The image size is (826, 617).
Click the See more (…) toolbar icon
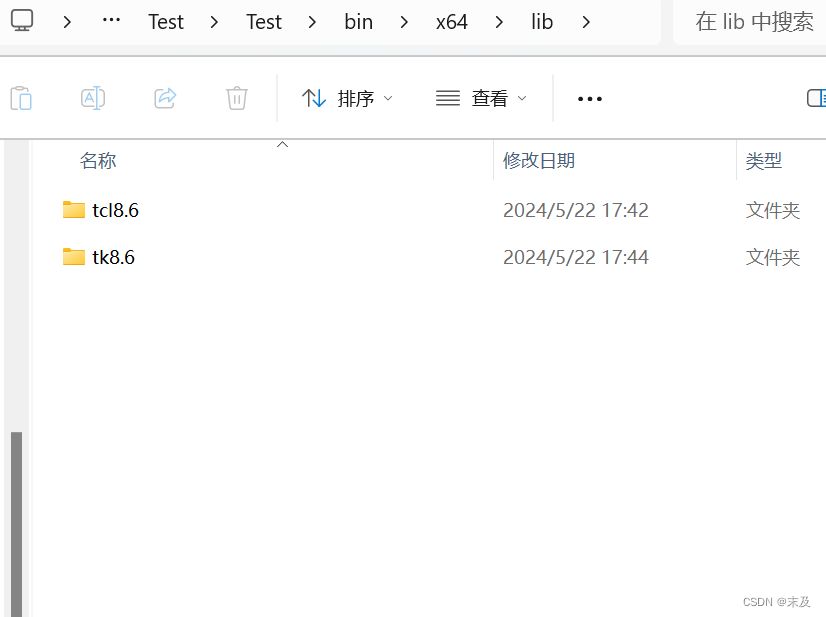tap(589, 98)
